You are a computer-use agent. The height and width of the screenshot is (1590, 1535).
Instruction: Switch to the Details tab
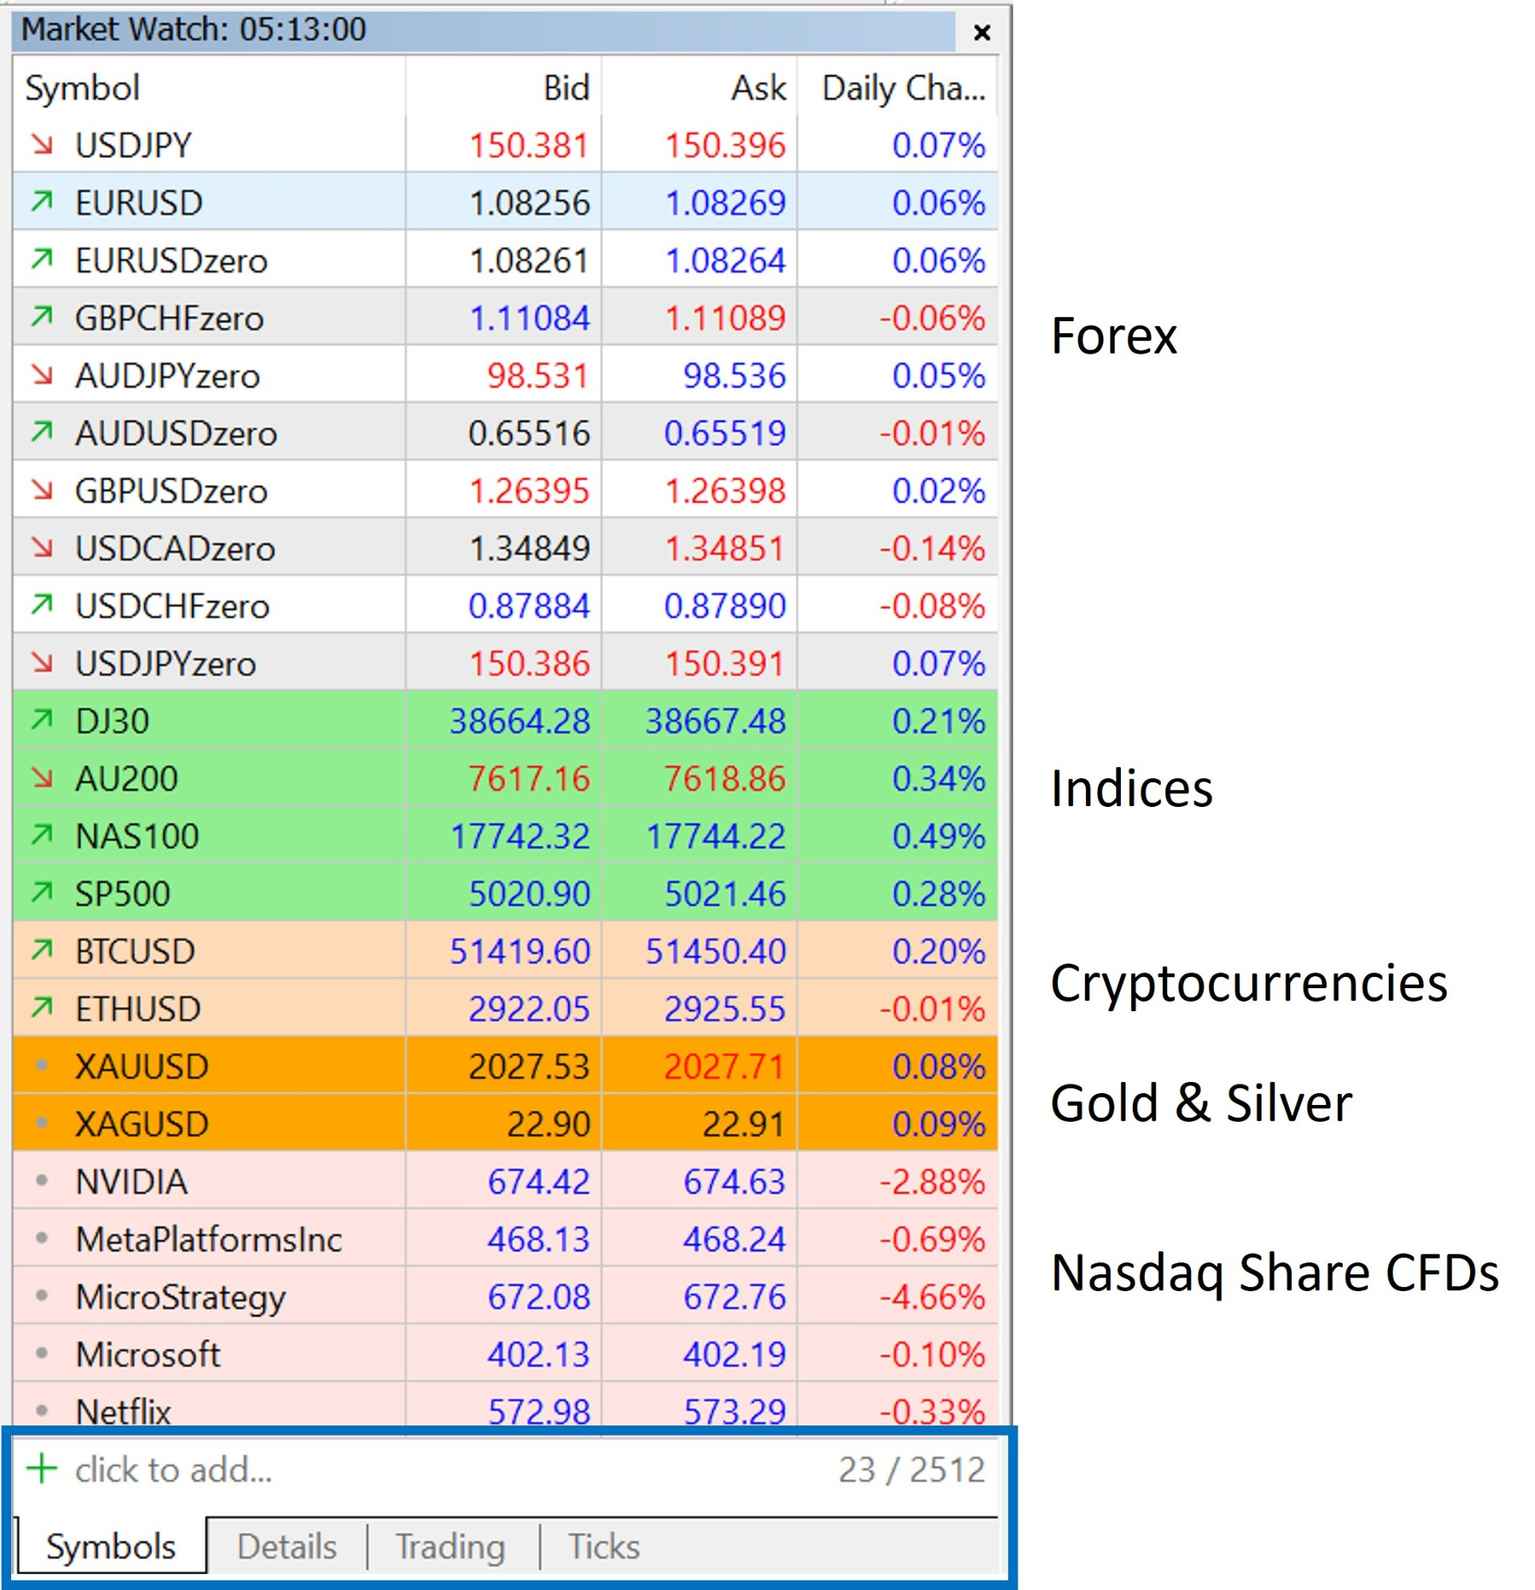(x=287, y=1547)
